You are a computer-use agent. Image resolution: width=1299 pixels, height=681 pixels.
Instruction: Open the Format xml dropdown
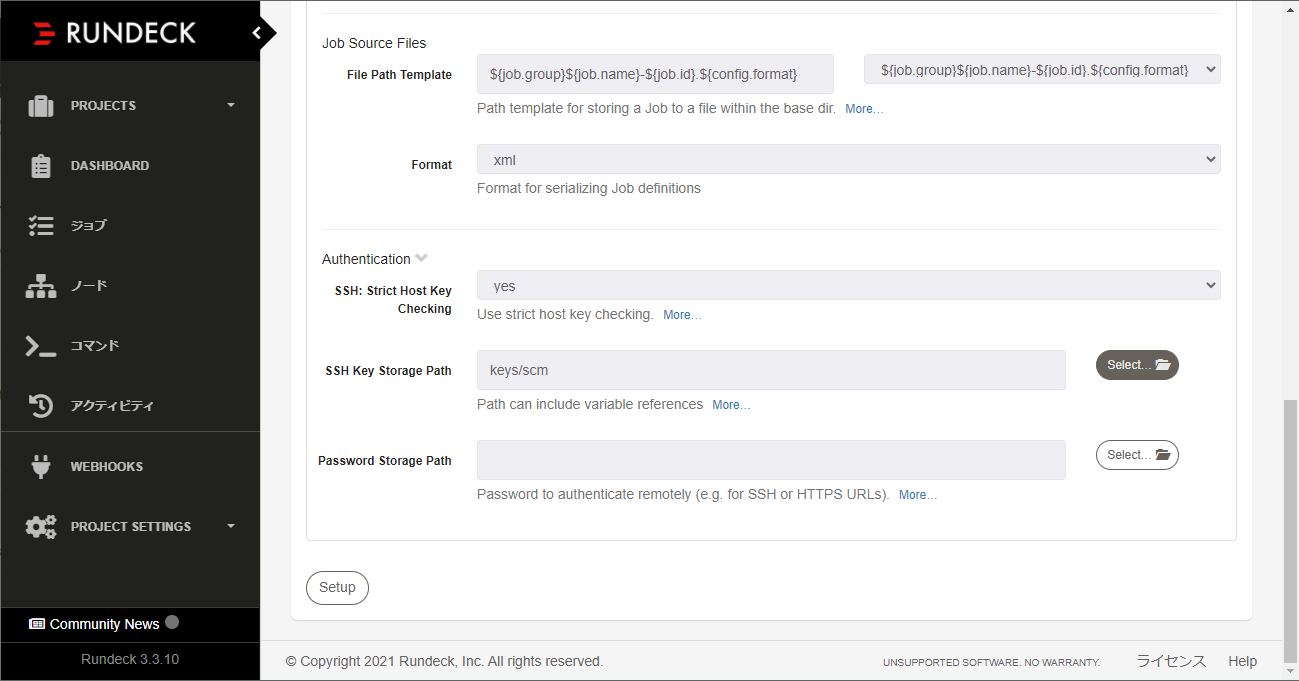[849, 159]
